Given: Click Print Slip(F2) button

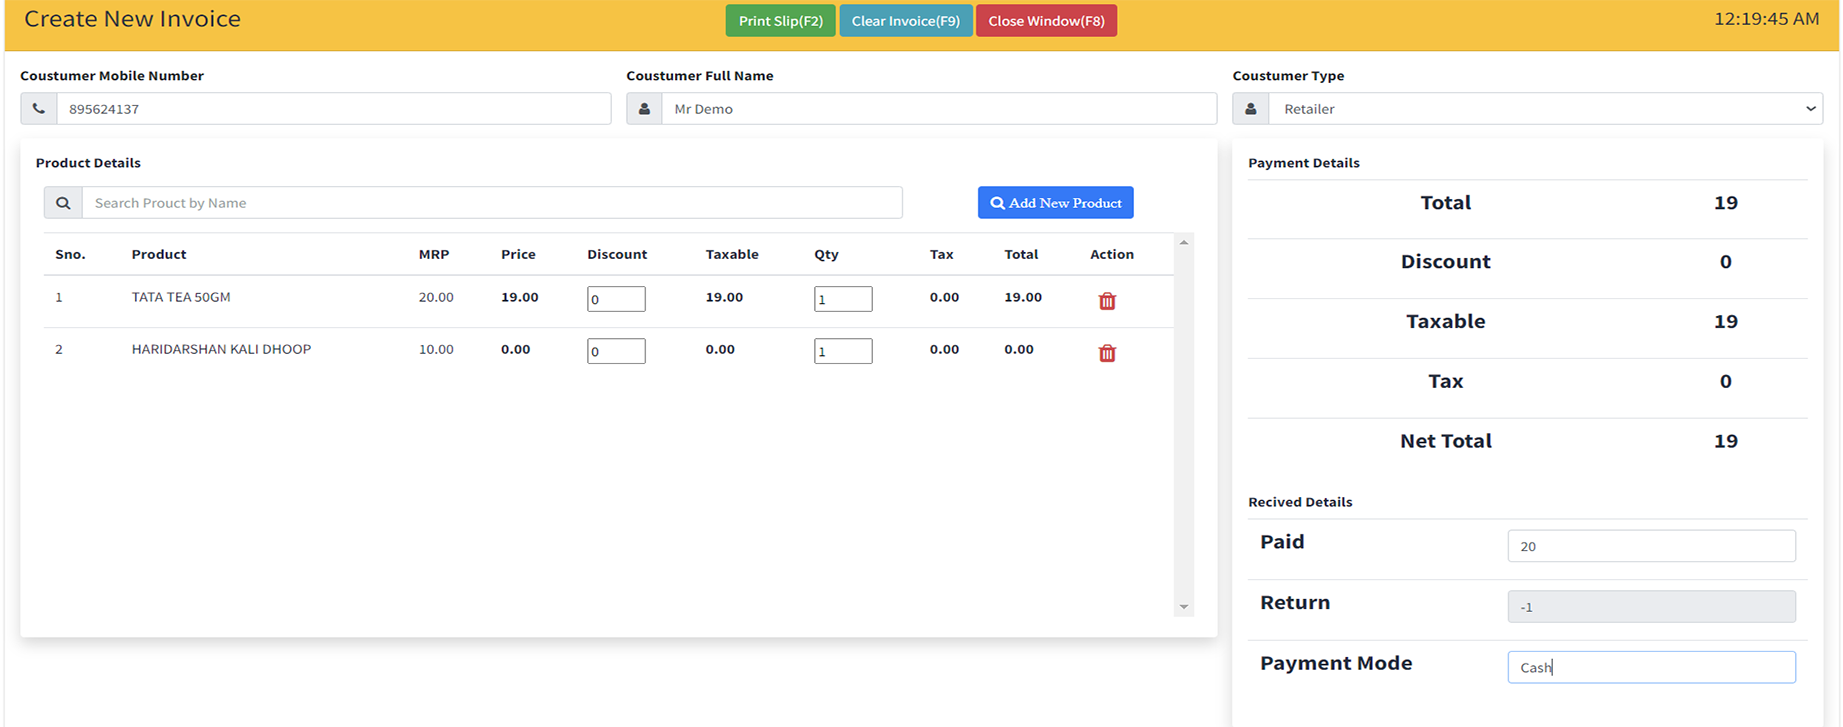Looking at the screenshot, I should coord(781,21).
